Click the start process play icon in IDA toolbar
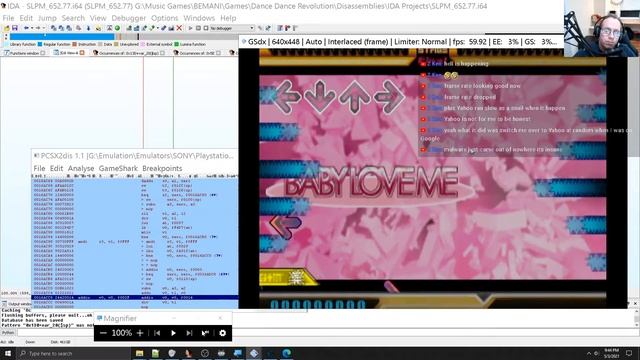 [190, 28]
